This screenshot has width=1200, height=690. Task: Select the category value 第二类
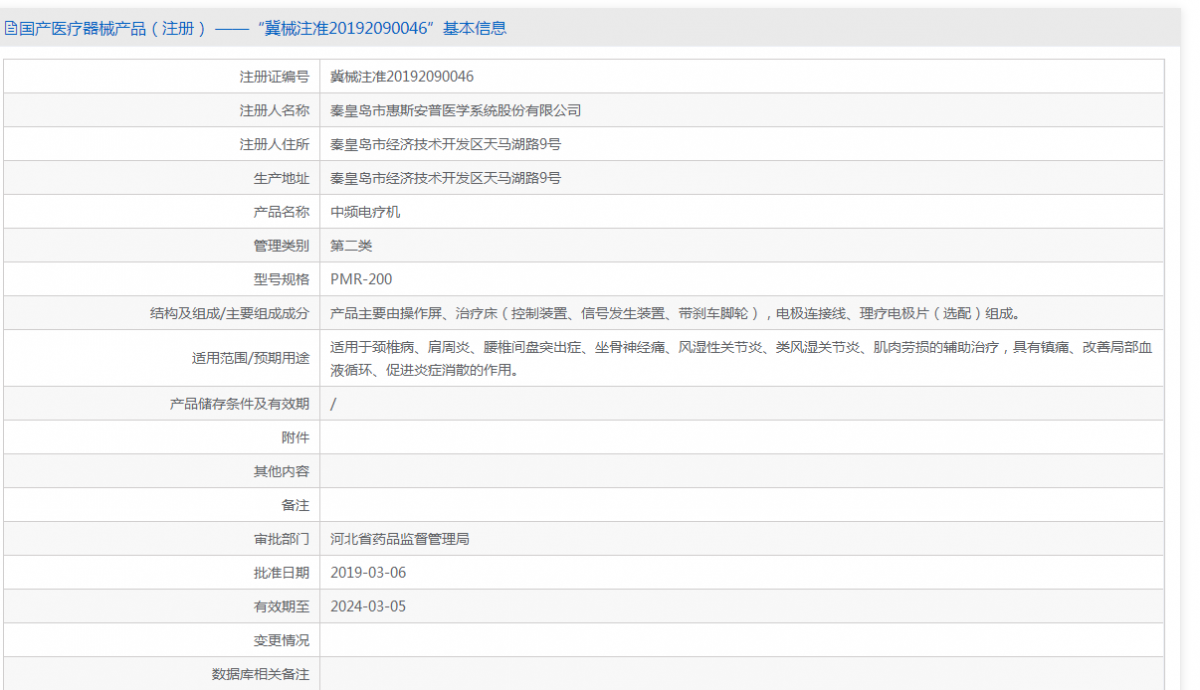click(x=351, y=245)
